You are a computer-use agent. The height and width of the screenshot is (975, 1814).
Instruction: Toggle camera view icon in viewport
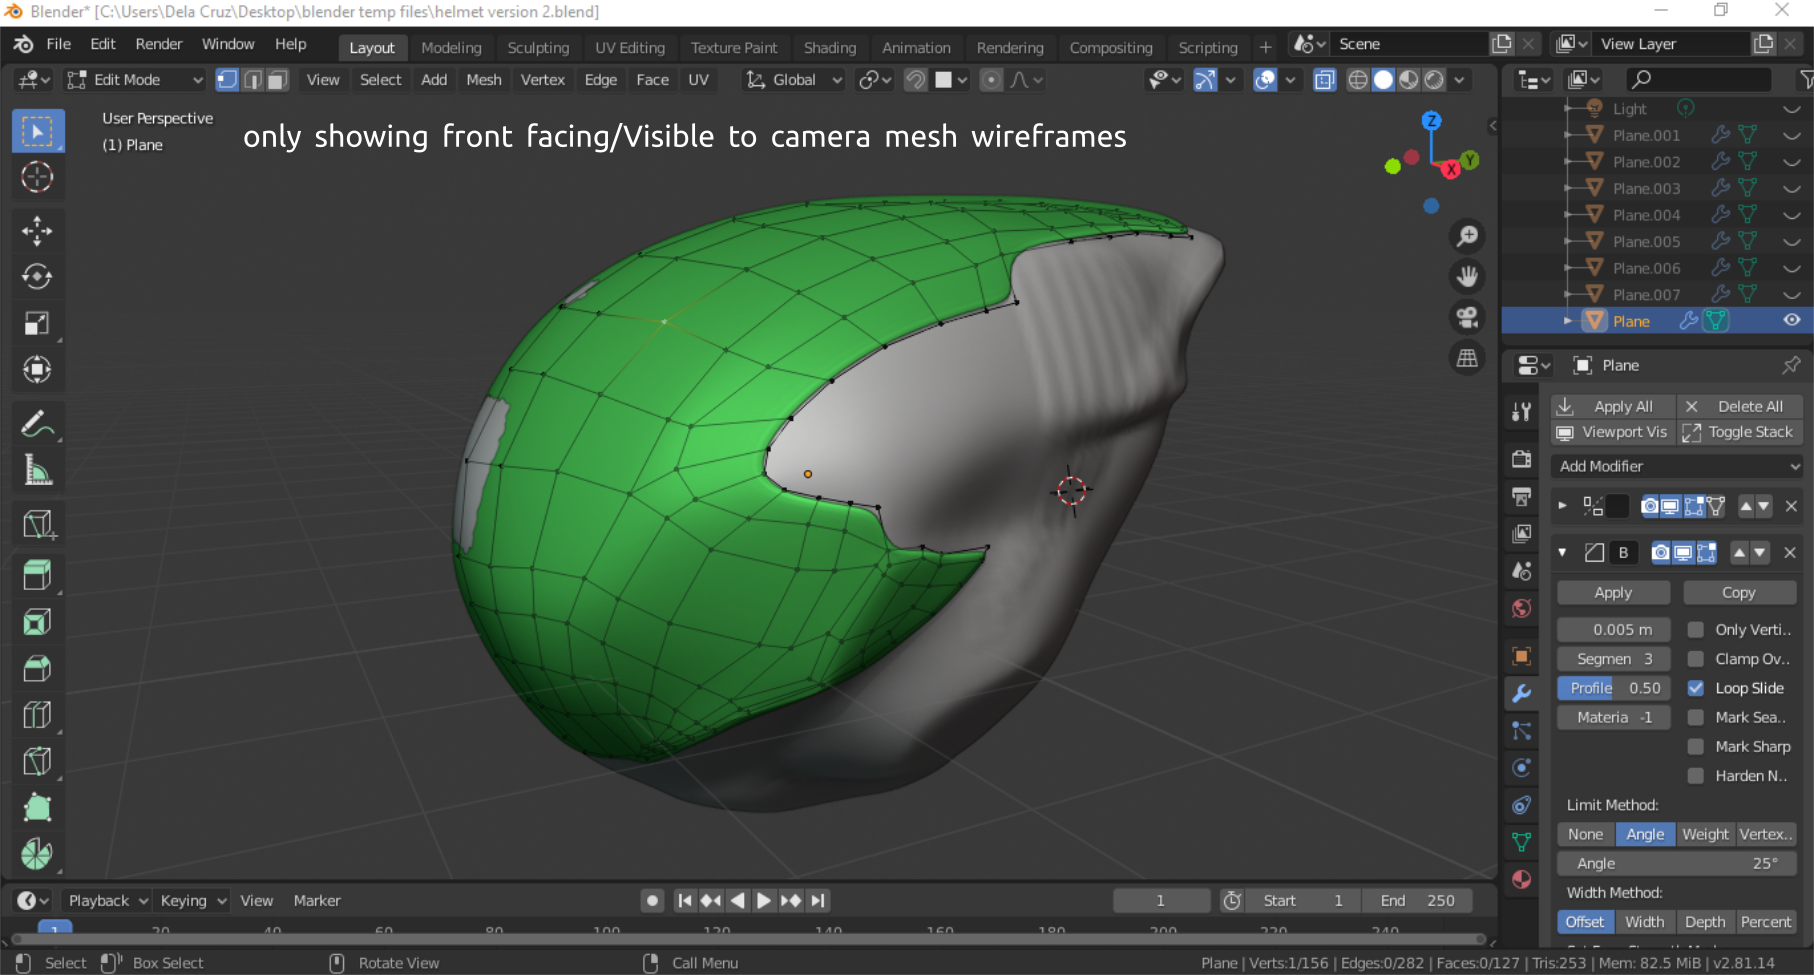coord(1467,317)
